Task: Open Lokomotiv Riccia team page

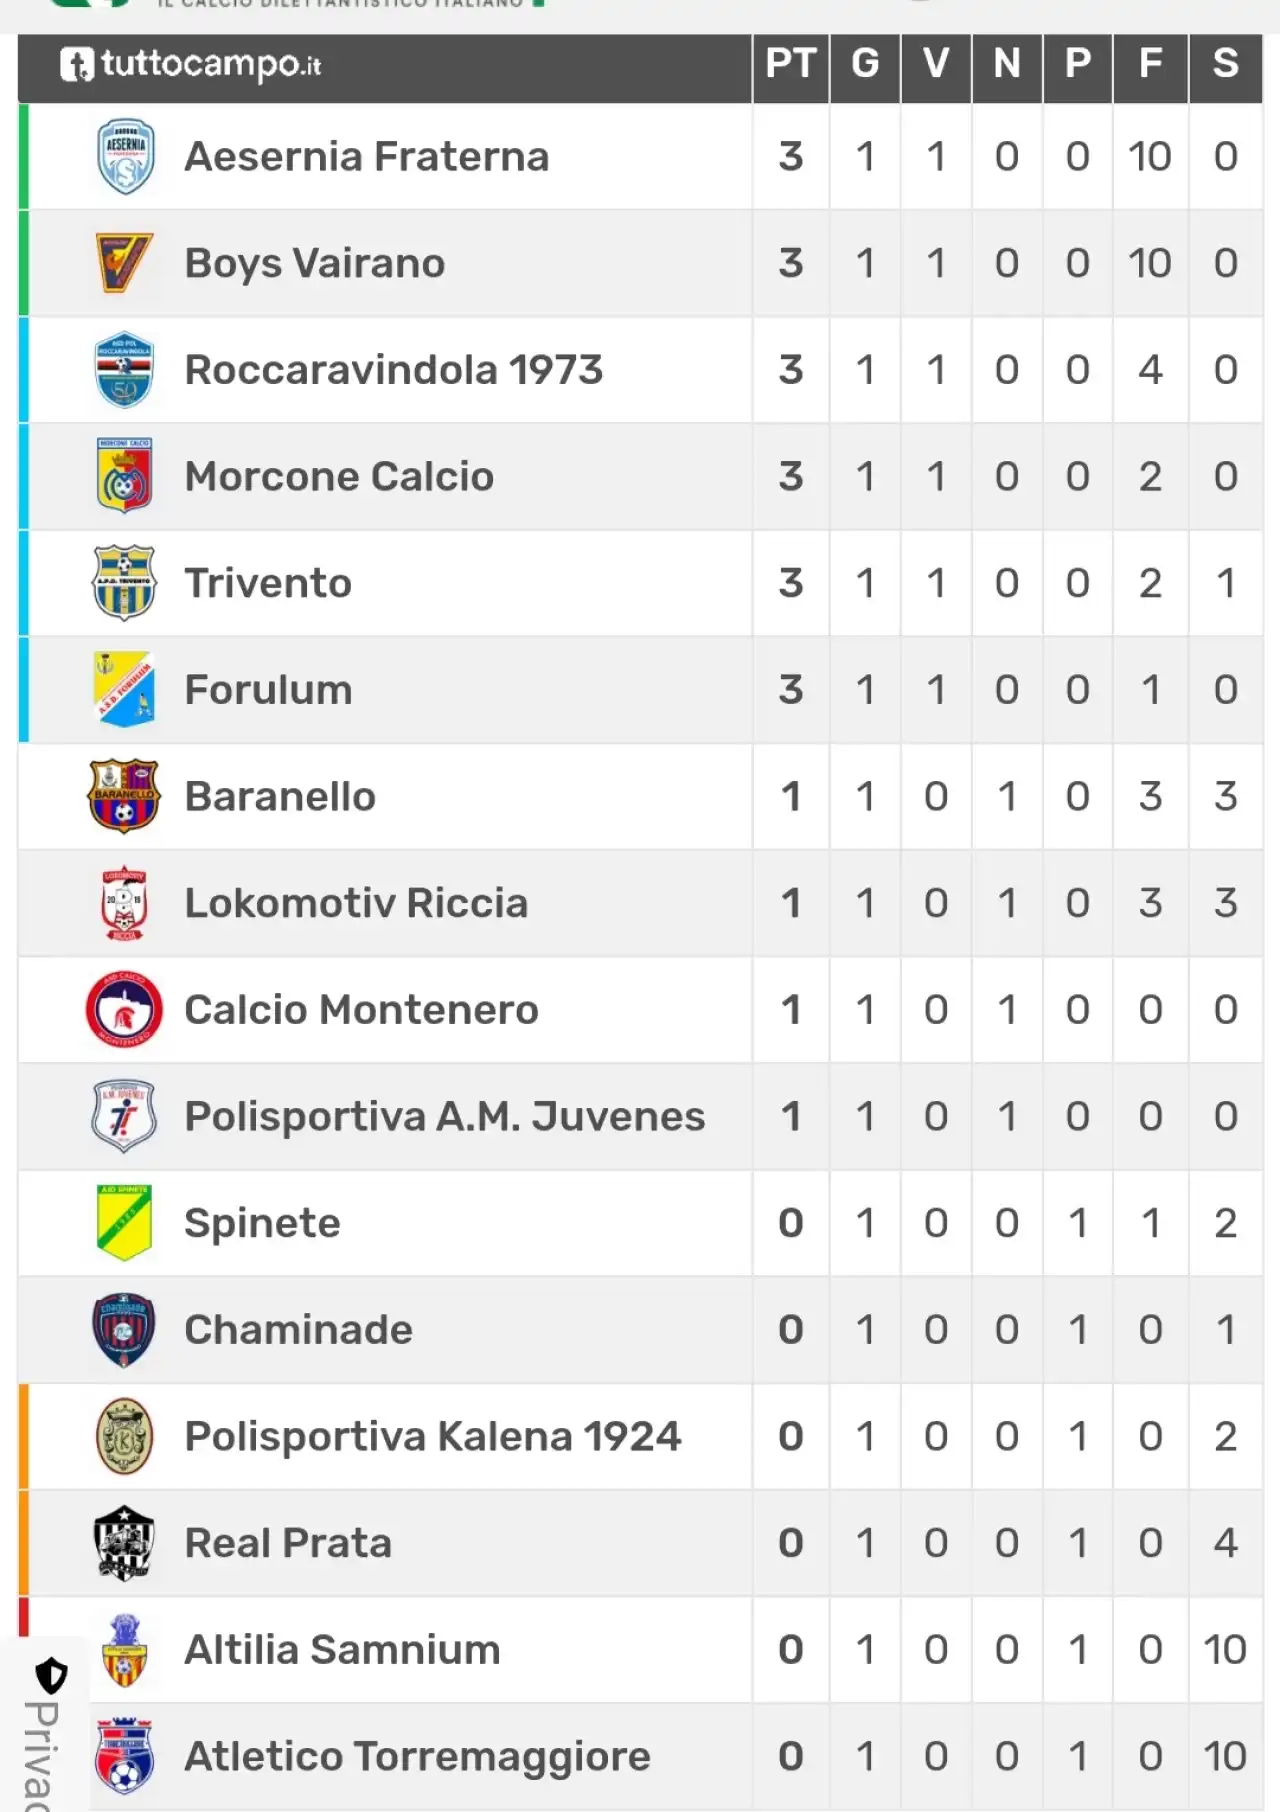Action: 356,903
